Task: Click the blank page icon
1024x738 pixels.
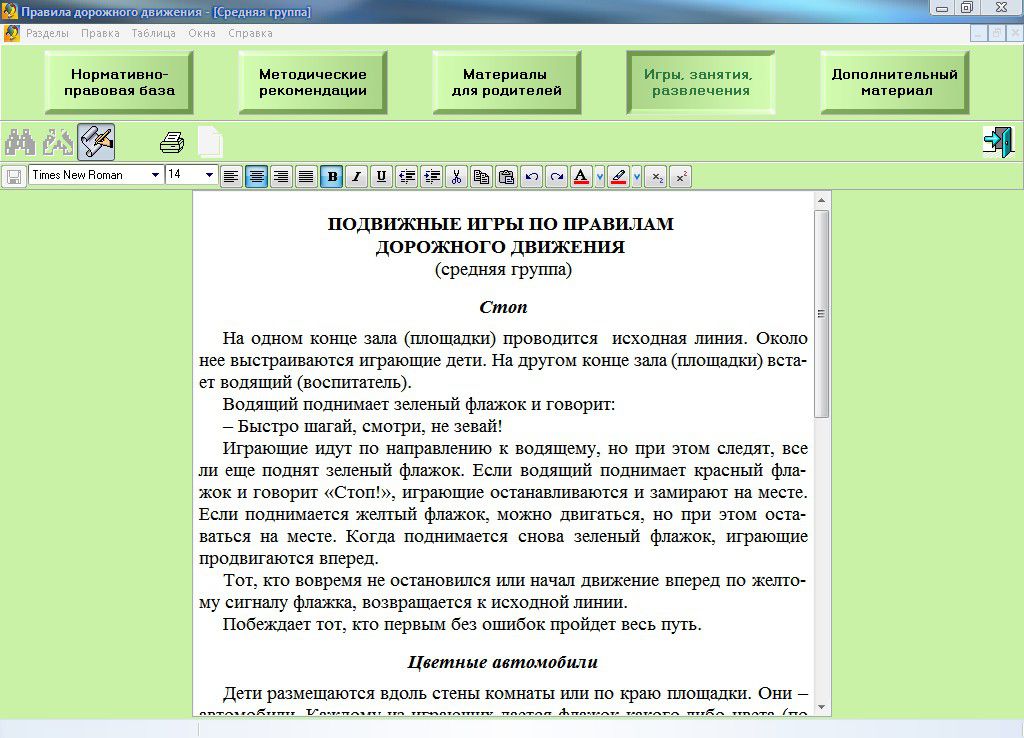Action: pos(210,142)
